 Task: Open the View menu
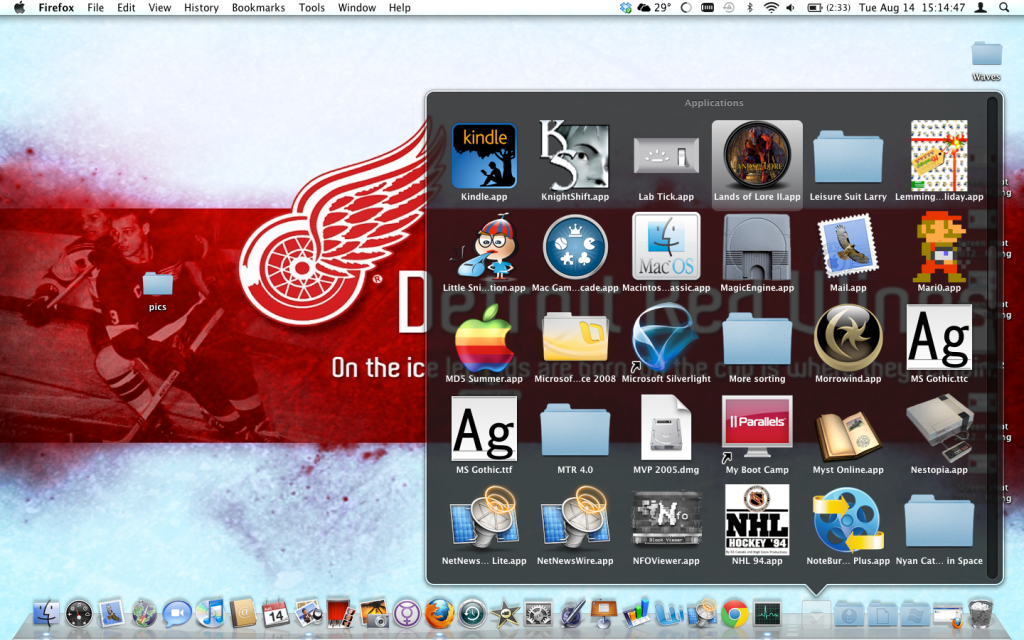(159, 8)
